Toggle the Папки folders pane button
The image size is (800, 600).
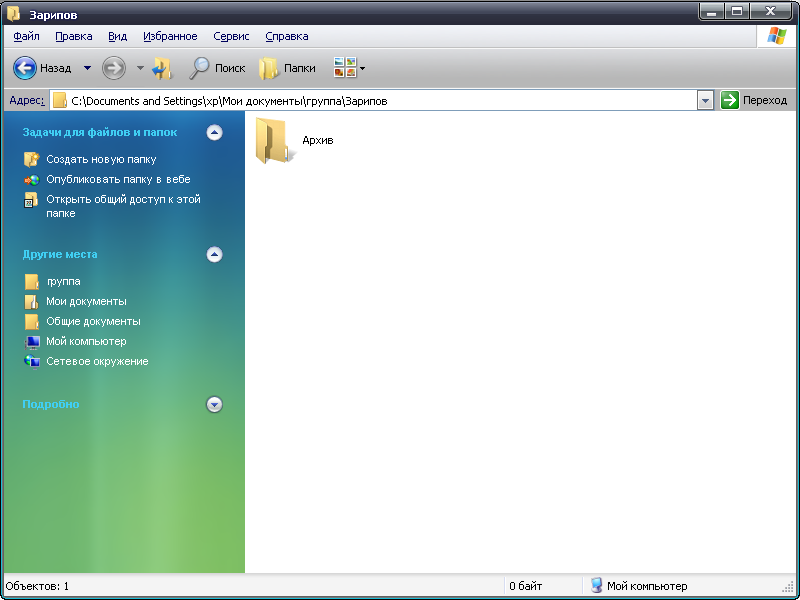(x=287, y=68)
